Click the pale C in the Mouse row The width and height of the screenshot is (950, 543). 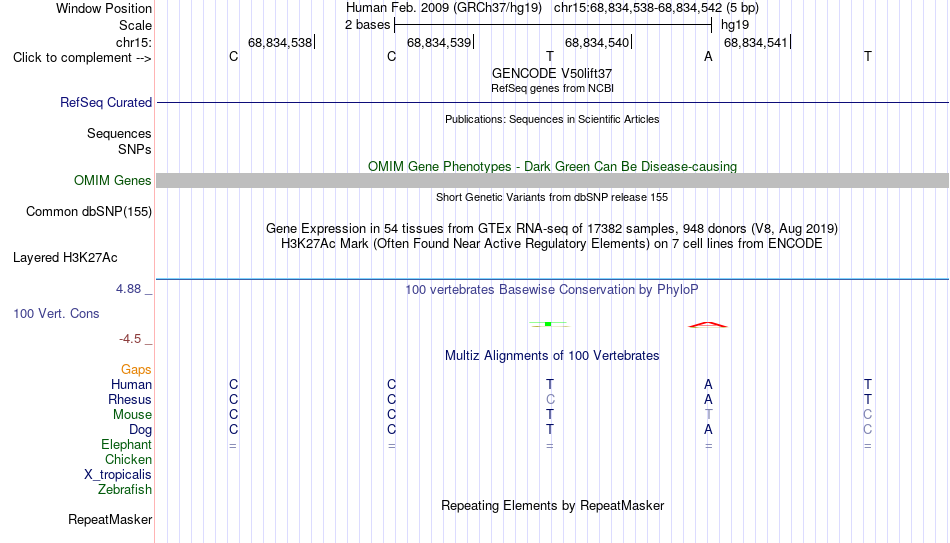[868, 415]
